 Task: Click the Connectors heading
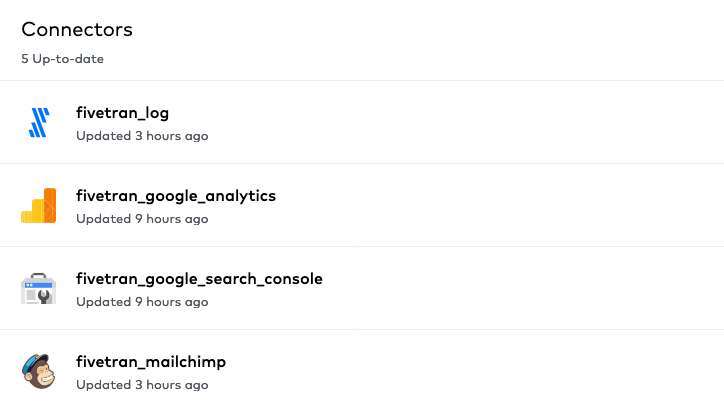coord(77,30)
